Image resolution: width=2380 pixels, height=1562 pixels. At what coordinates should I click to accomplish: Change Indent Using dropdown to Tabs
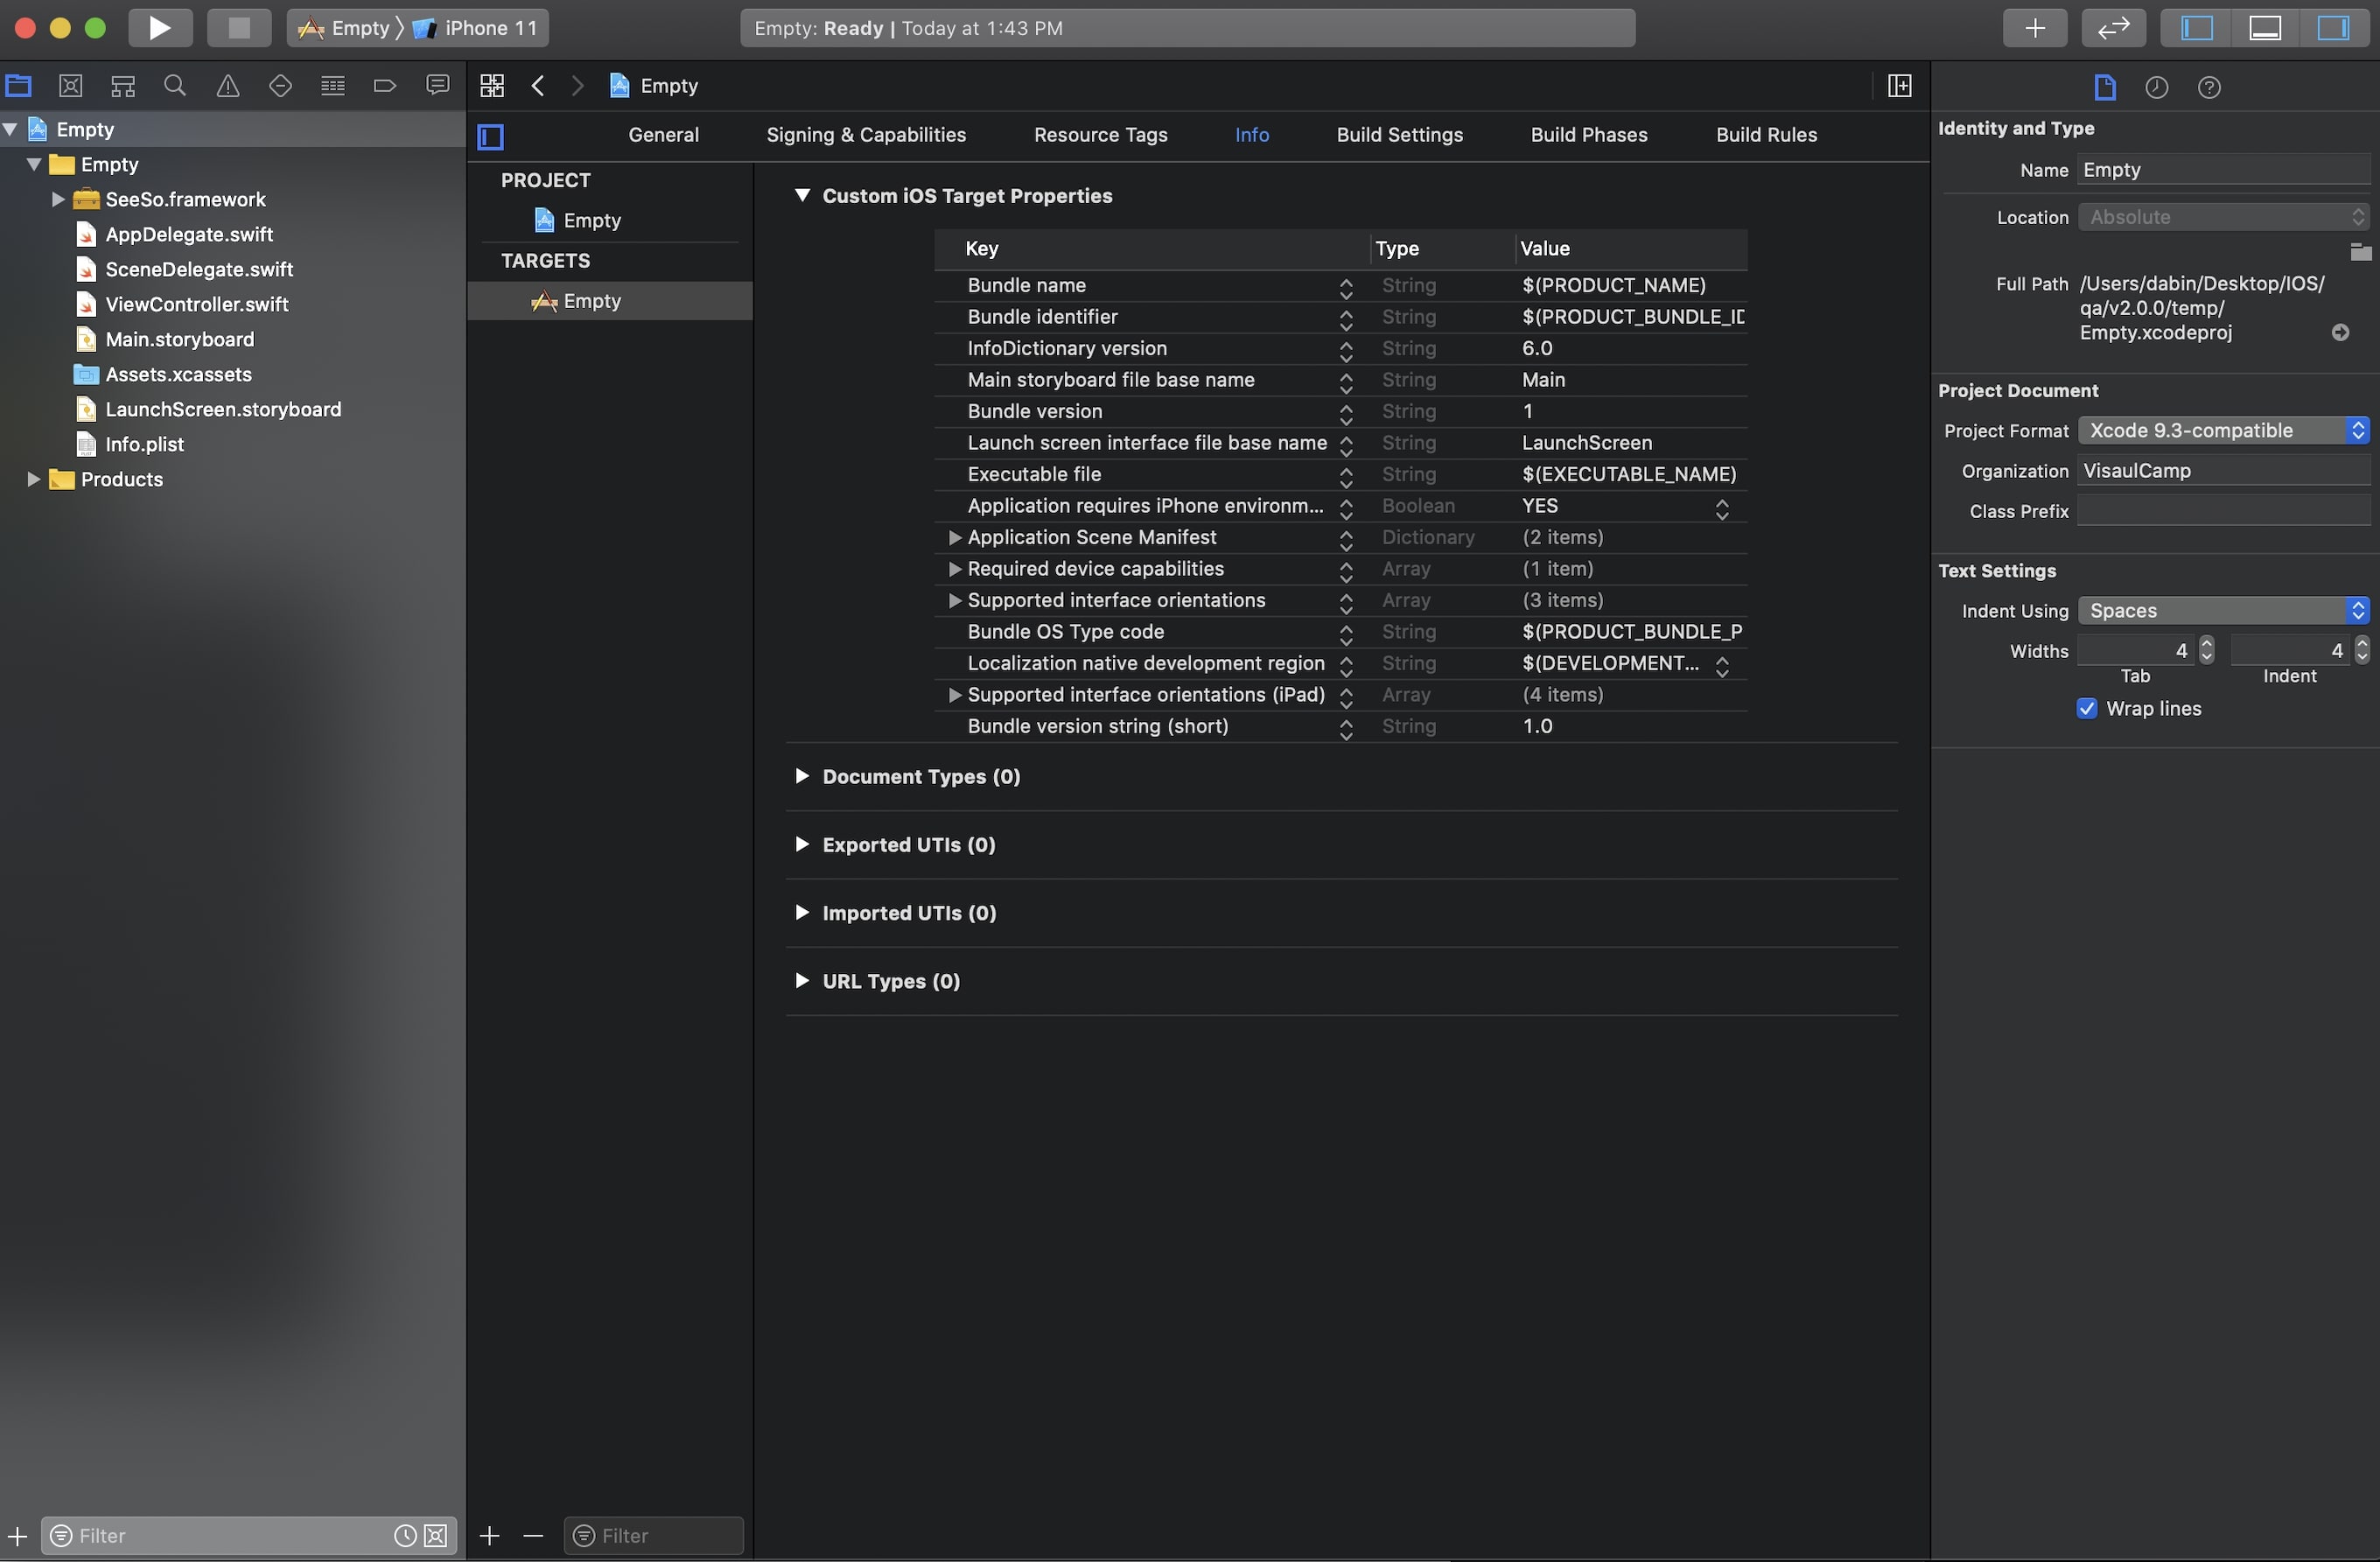tap(2222, 610)
